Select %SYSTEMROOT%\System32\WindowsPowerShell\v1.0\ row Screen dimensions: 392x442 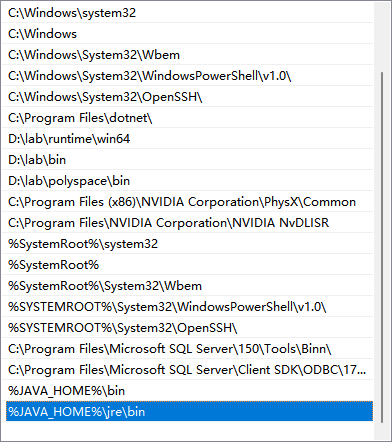click(x=188, y=306)
